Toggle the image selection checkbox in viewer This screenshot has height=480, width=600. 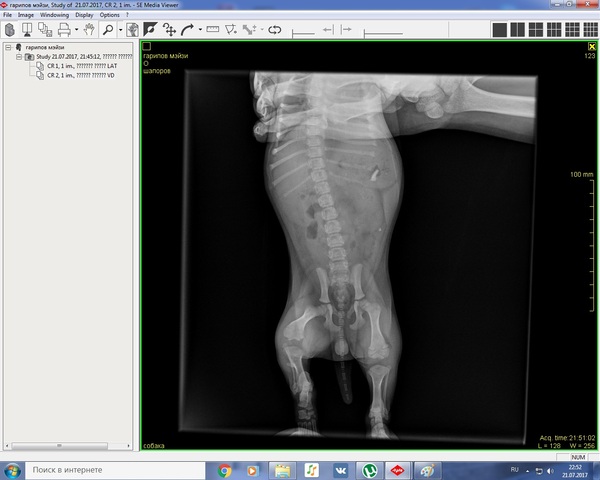click(146, 46)
